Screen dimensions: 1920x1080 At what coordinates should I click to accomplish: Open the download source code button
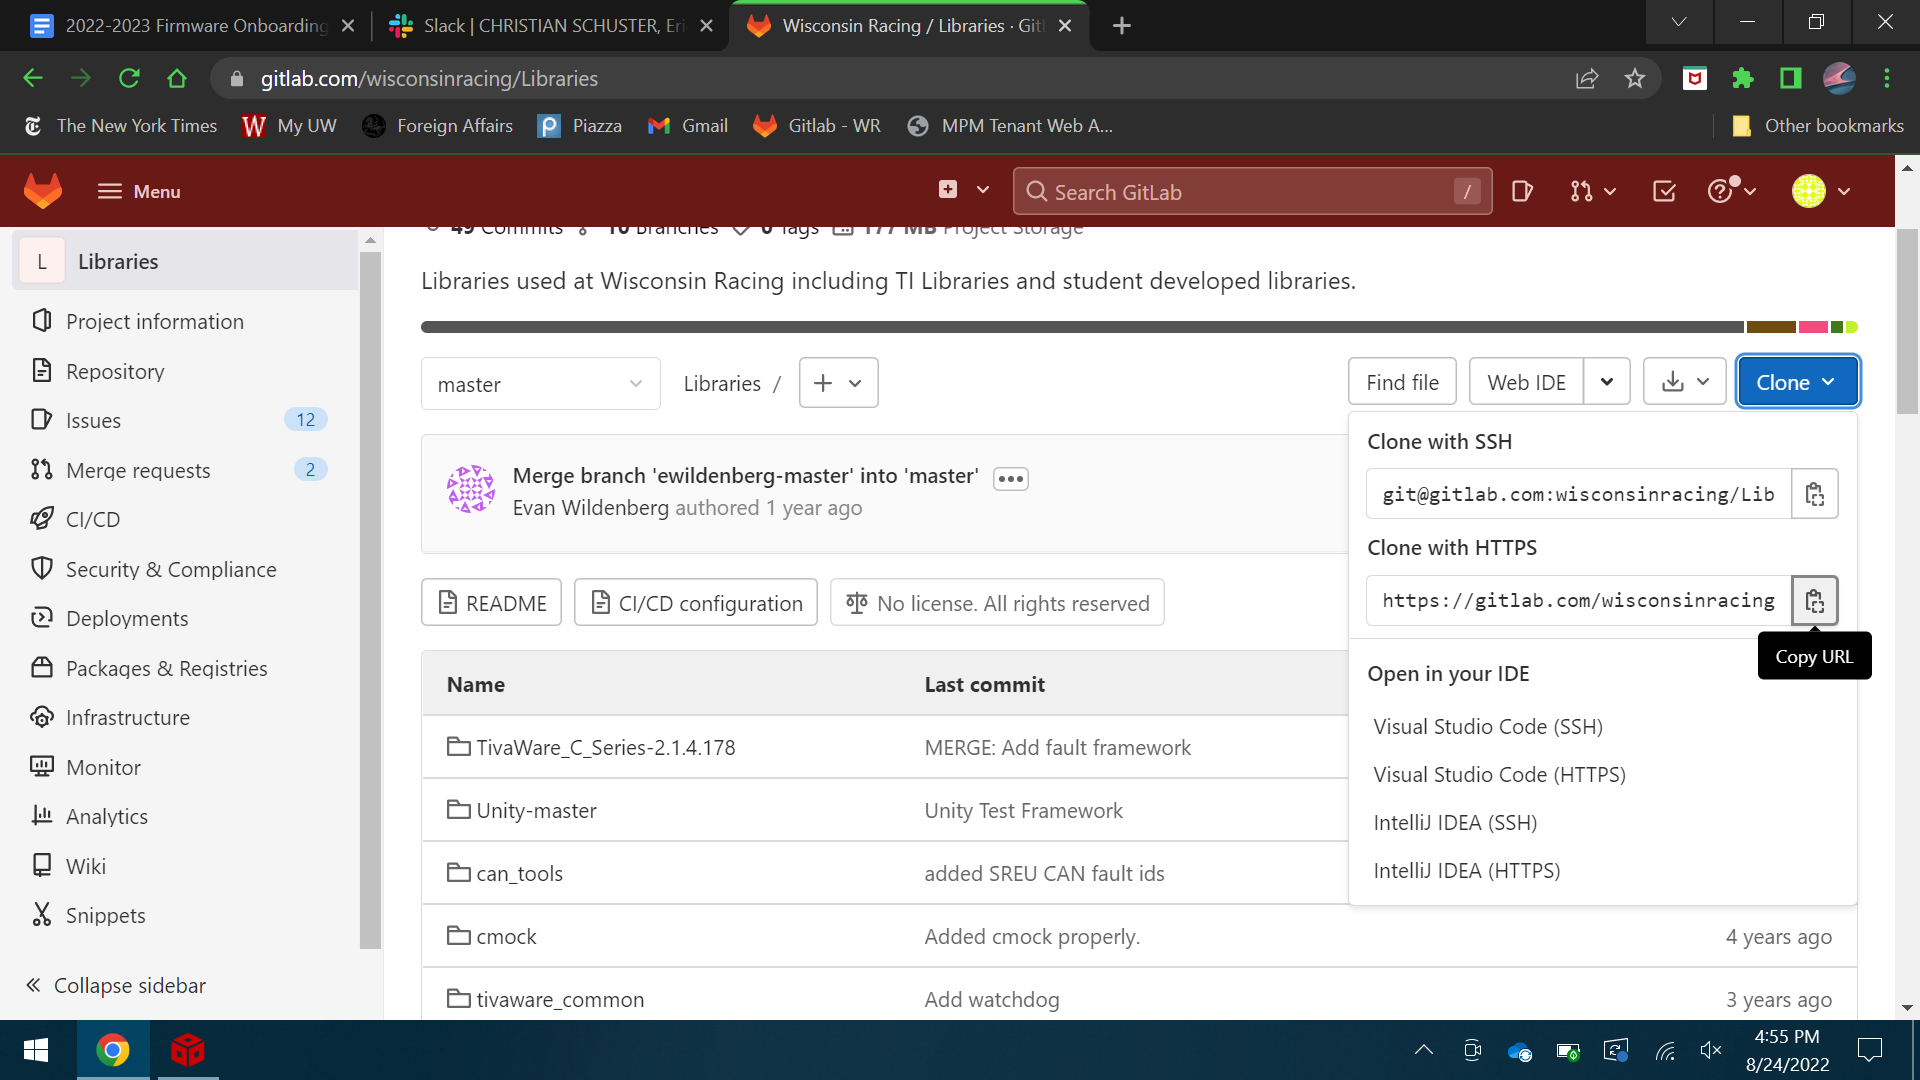(x=1685, y=382)
